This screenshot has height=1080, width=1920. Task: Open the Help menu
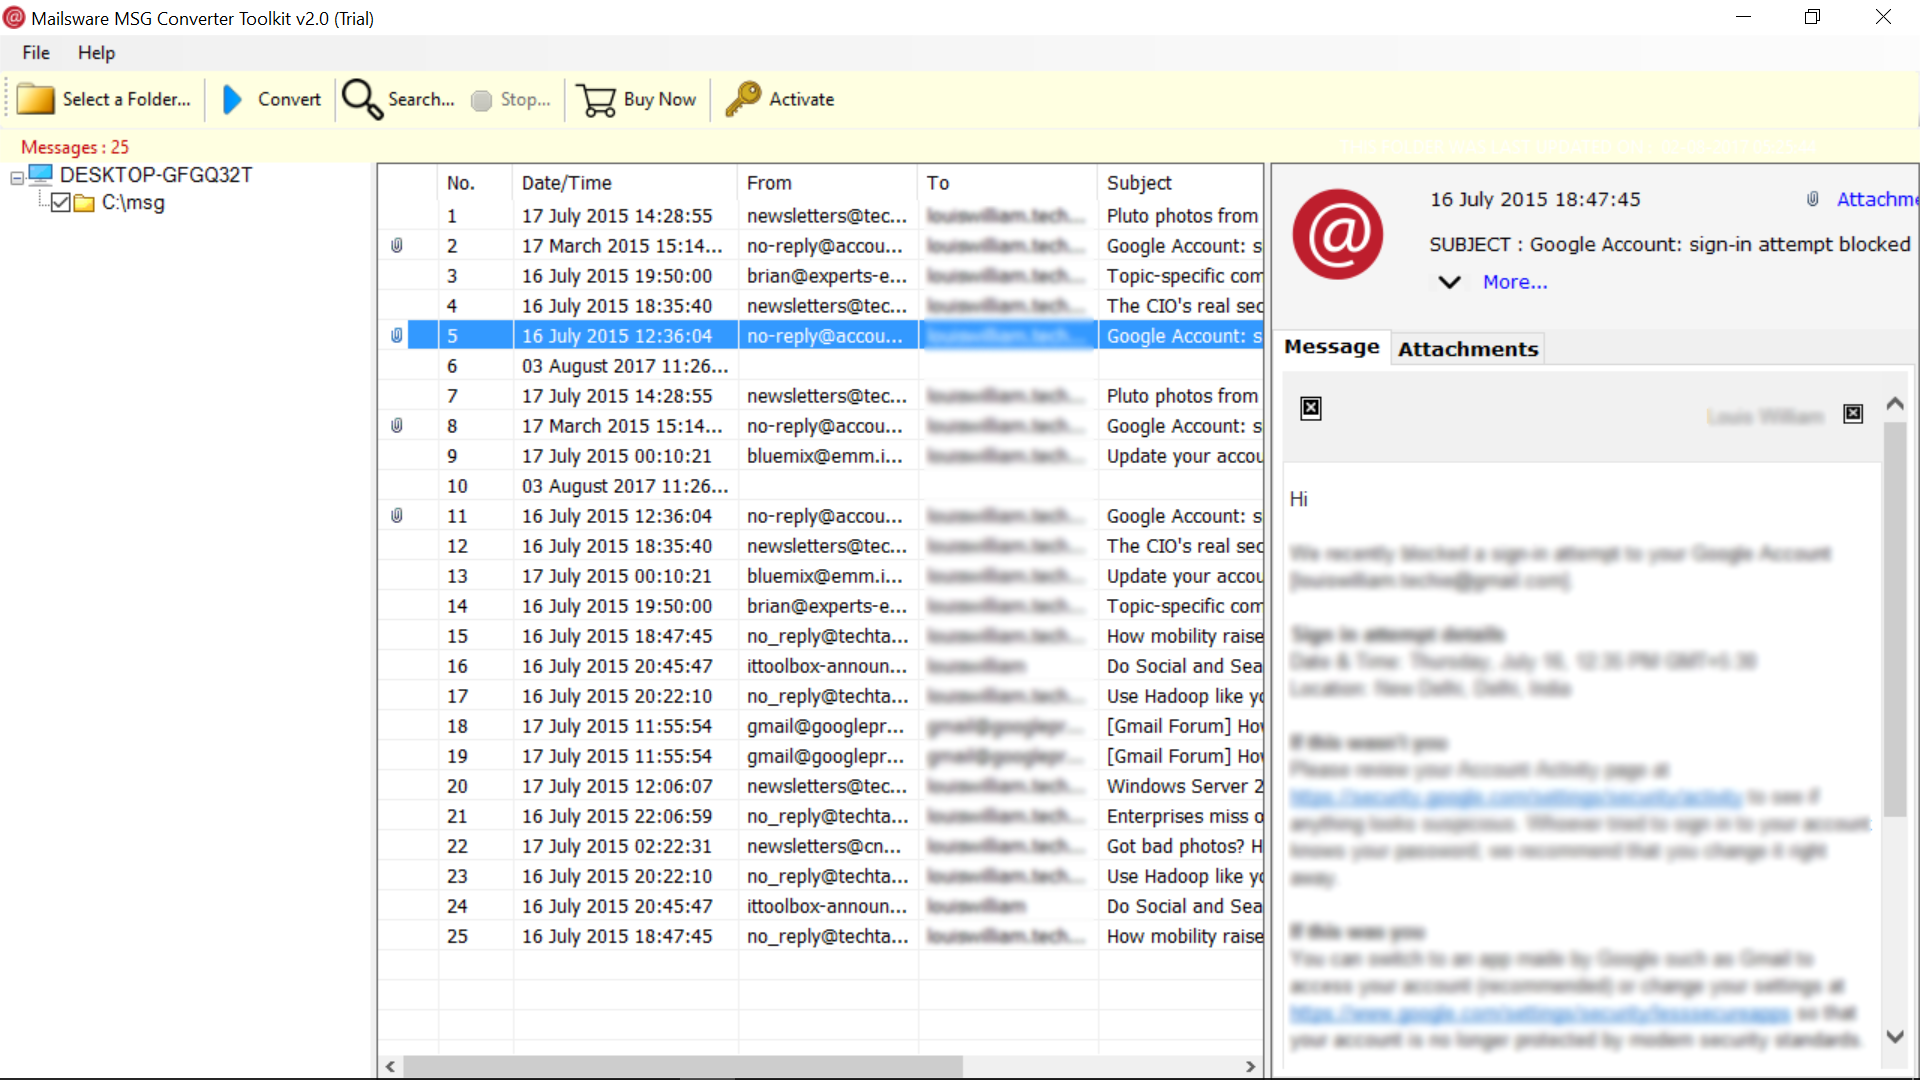tap(96, 53)
